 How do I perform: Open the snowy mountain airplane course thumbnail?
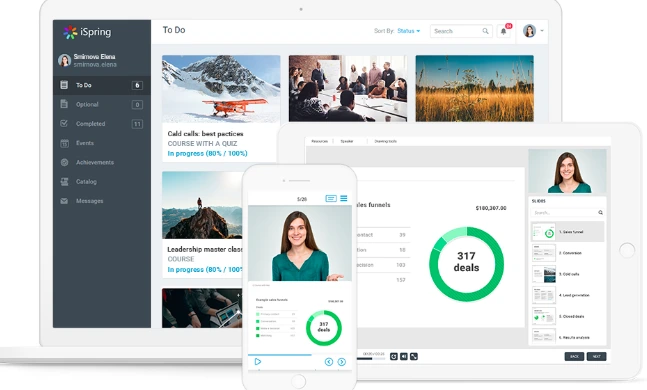tap(221, 89)
